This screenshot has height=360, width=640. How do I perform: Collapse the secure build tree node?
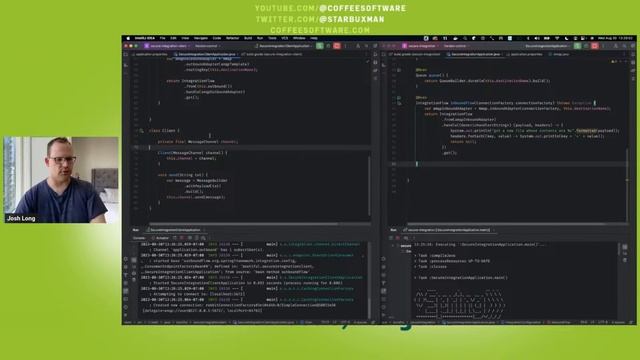[x=393, y=246]
